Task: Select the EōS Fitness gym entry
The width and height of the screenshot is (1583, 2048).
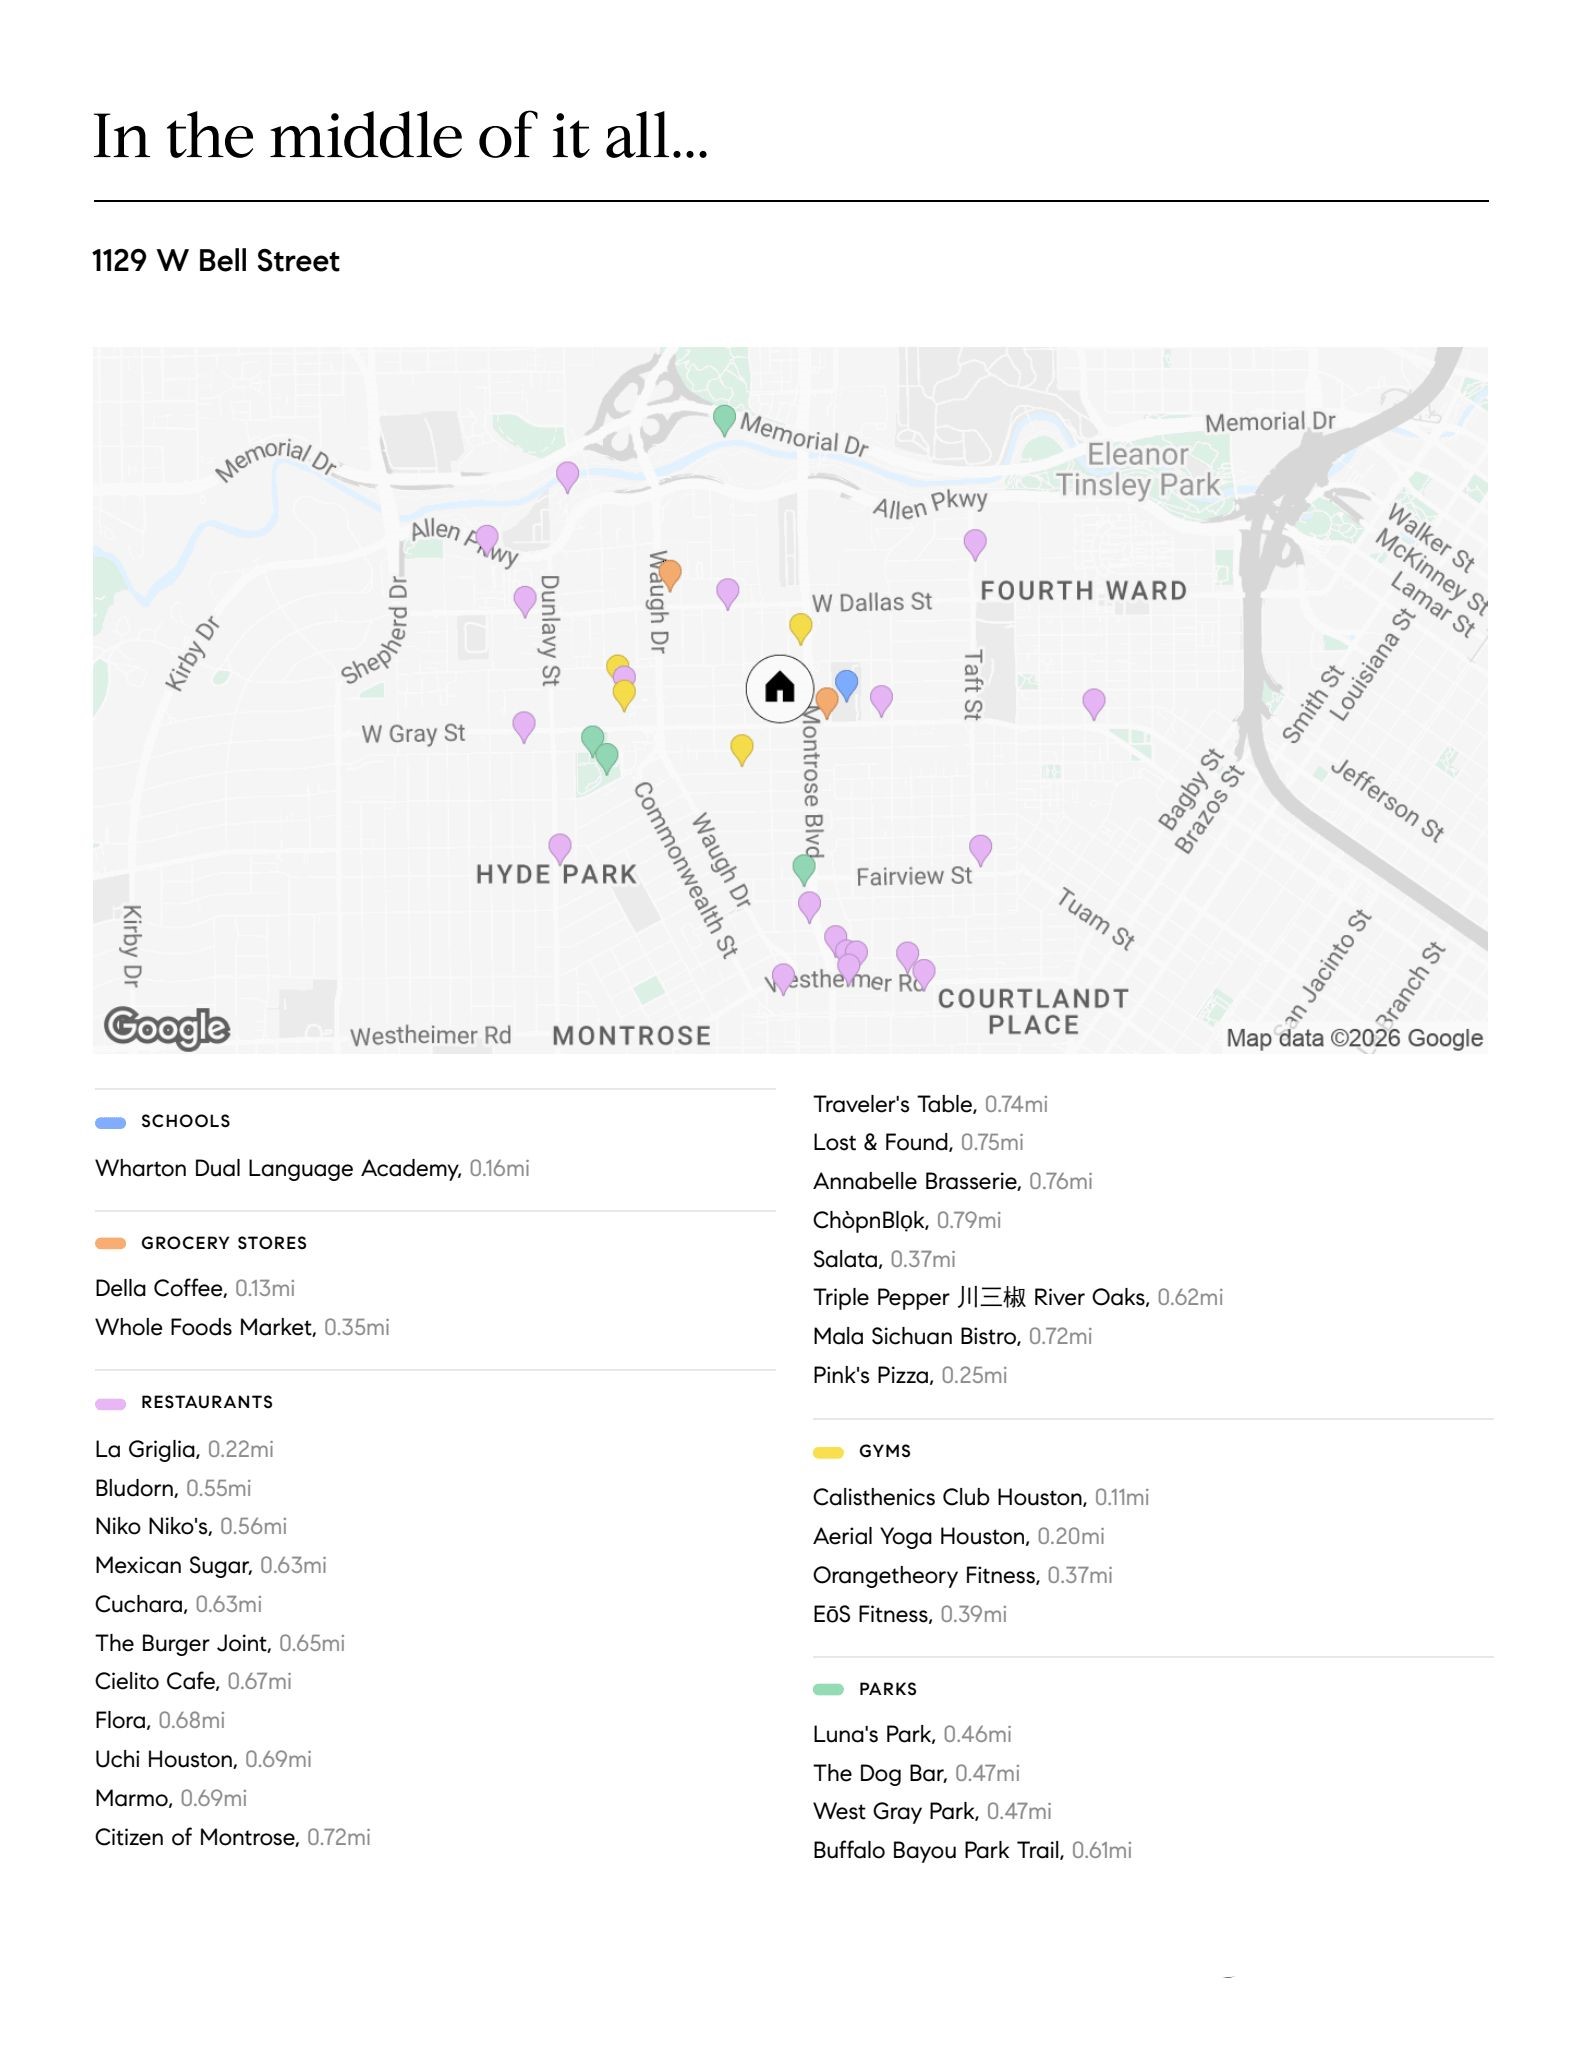Action: pyautogui.click(x=910, y=1614)
